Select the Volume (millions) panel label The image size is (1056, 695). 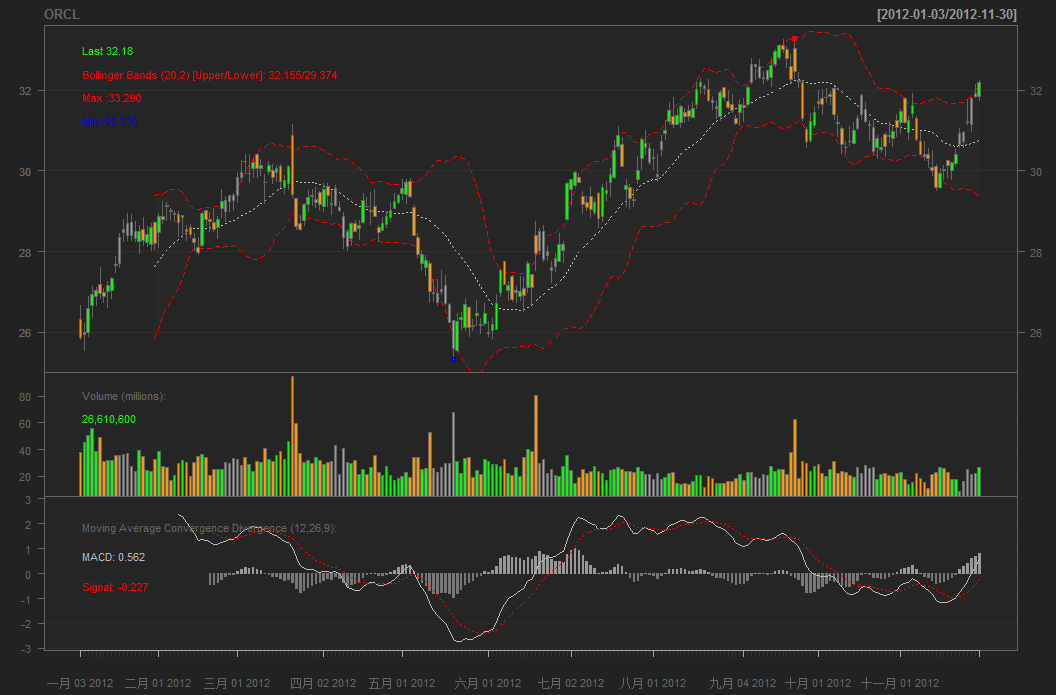[123, 397]
